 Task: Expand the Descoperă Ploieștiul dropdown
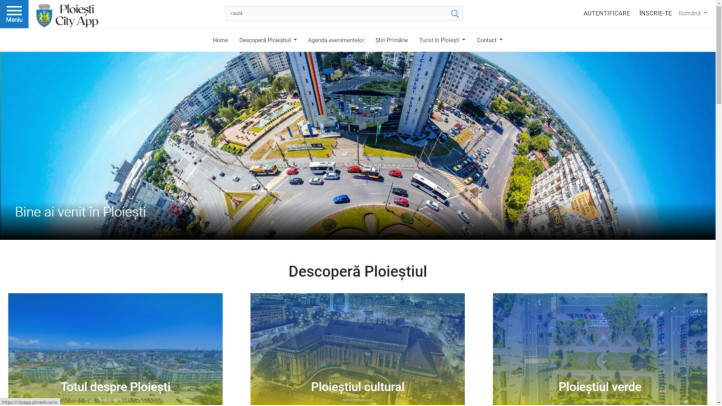click(267, 40)
